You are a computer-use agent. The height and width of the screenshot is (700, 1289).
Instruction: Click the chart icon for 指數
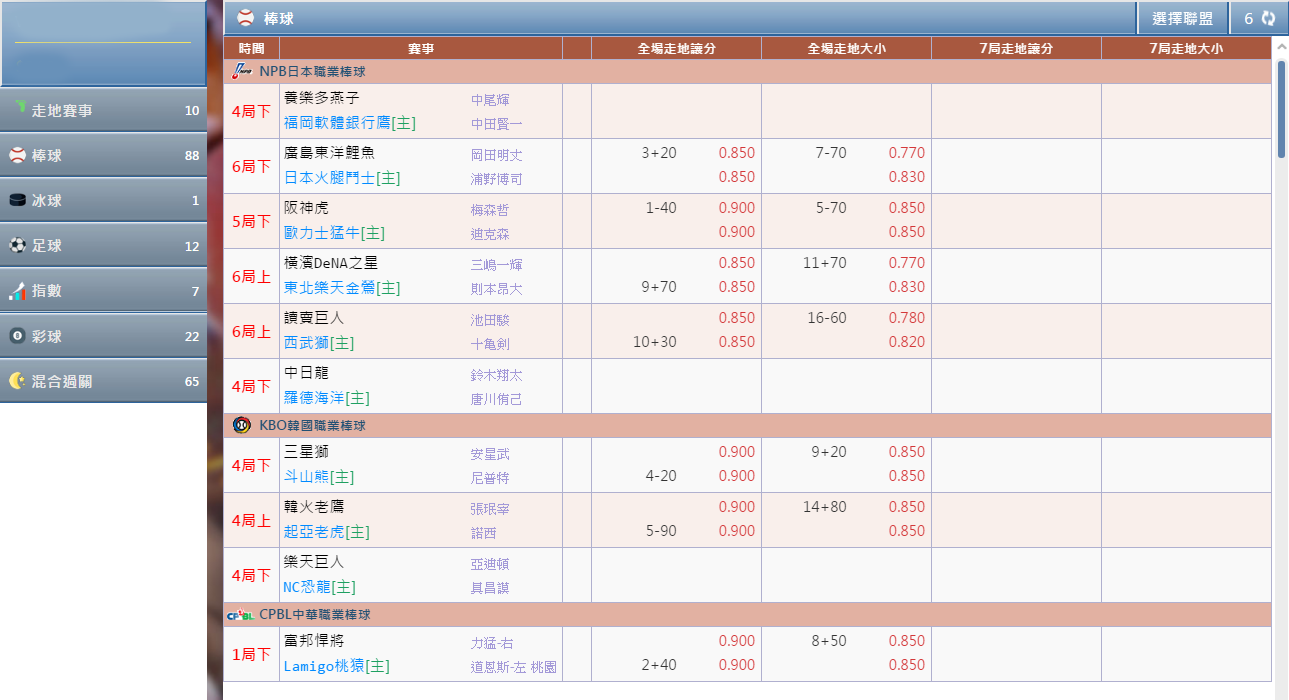[x=17, y=291]
